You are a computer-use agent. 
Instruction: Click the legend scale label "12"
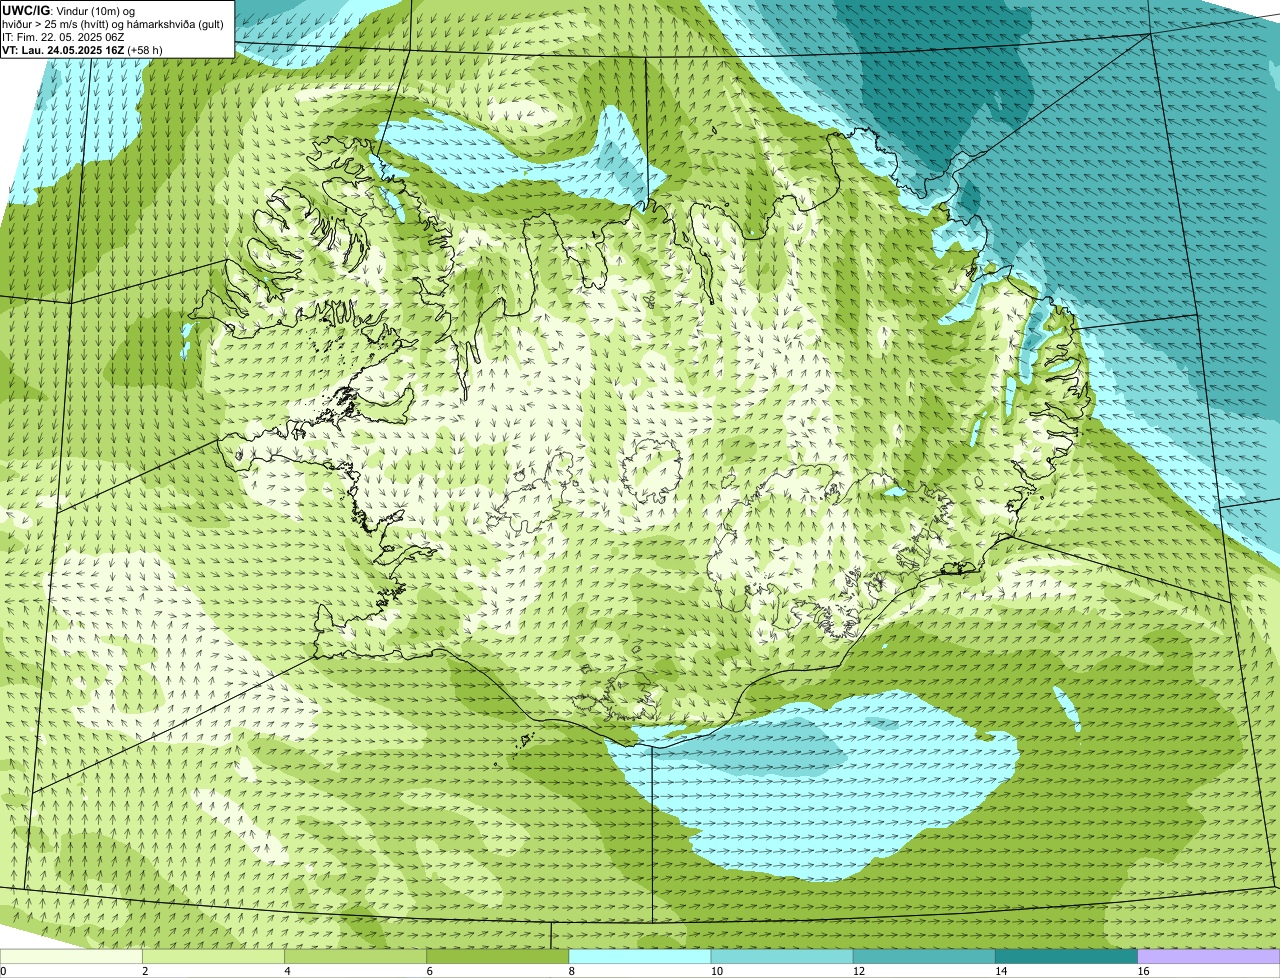858,971
